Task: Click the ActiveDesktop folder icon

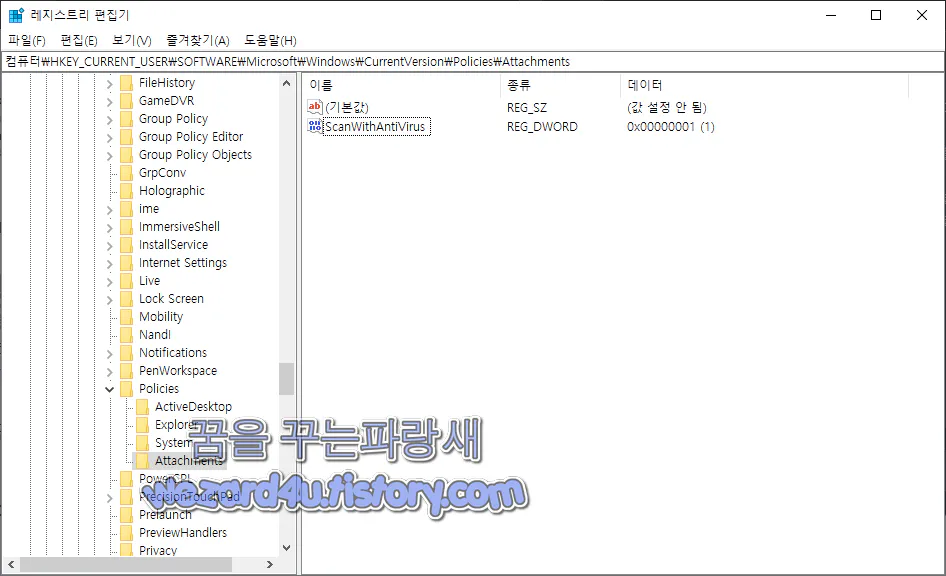Action: [142, 407]
